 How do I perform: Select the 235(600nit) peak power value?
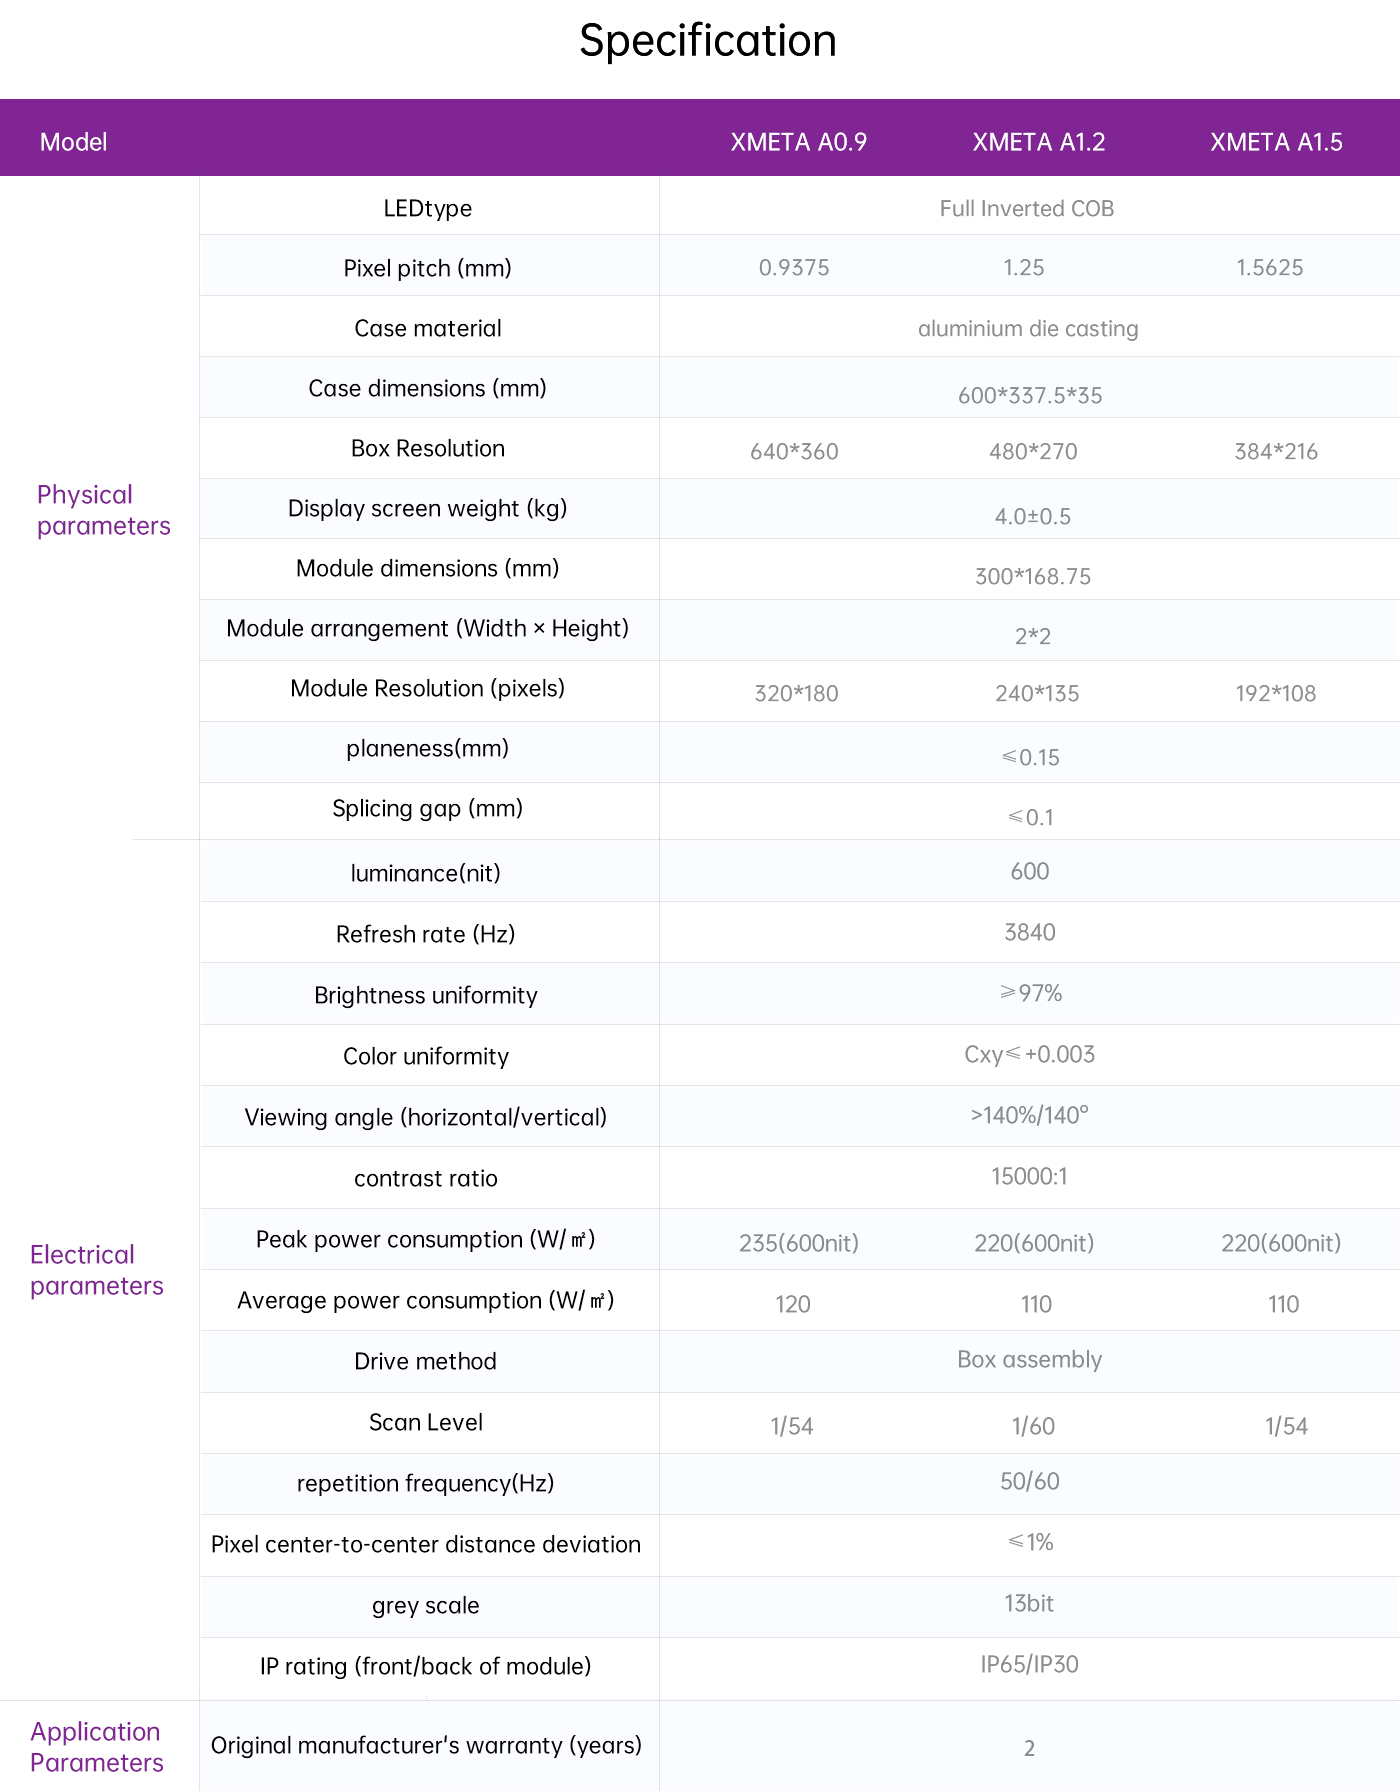pyautogui.click(x=798, y=1243)
